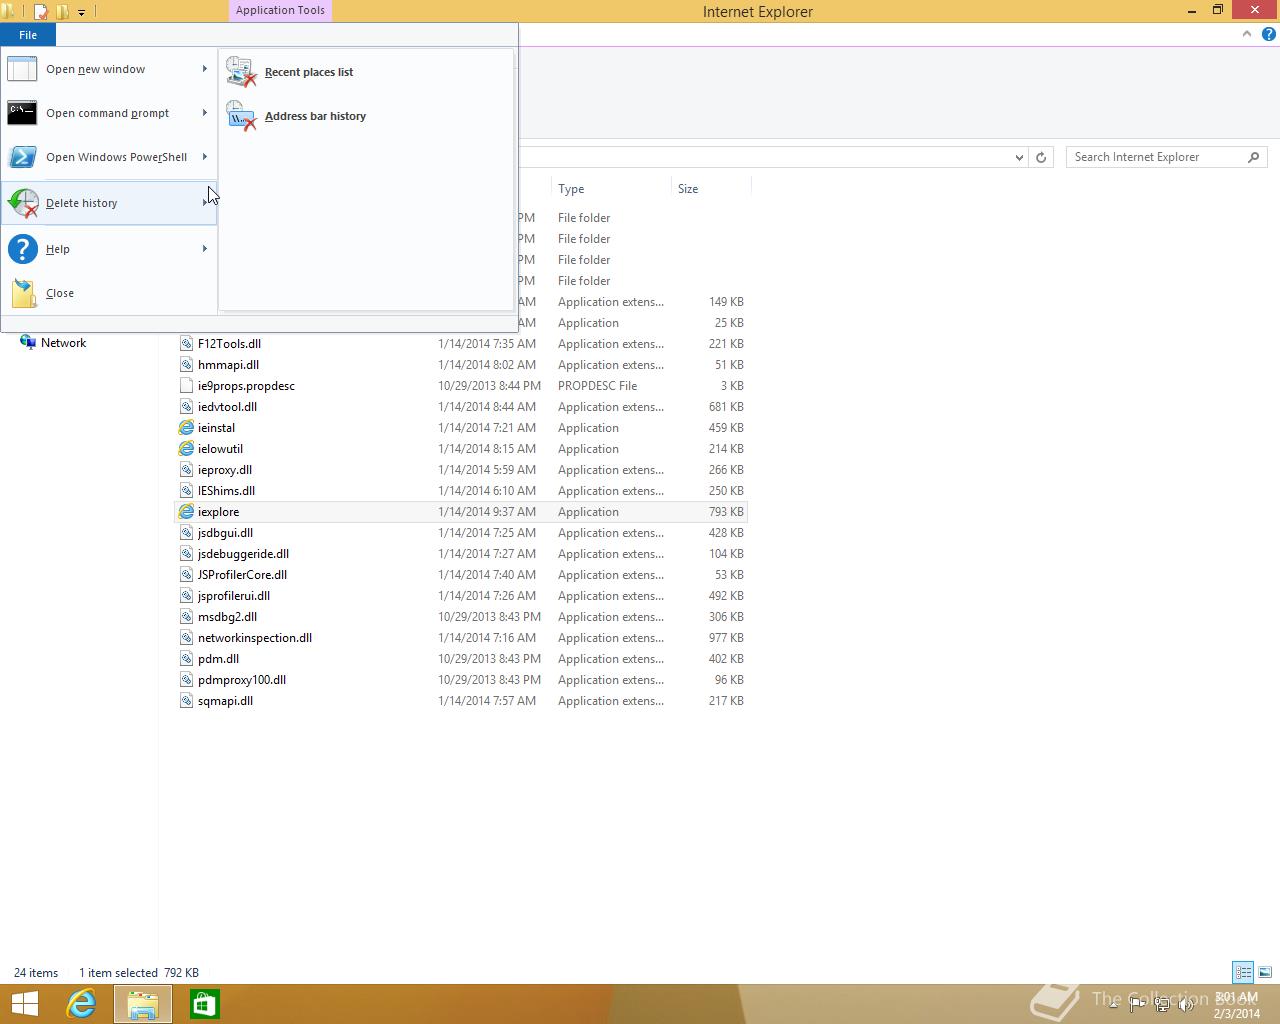Choose Delete history menu item
This screenshot has height=1024, width=1280.
(x=109, y=203)
